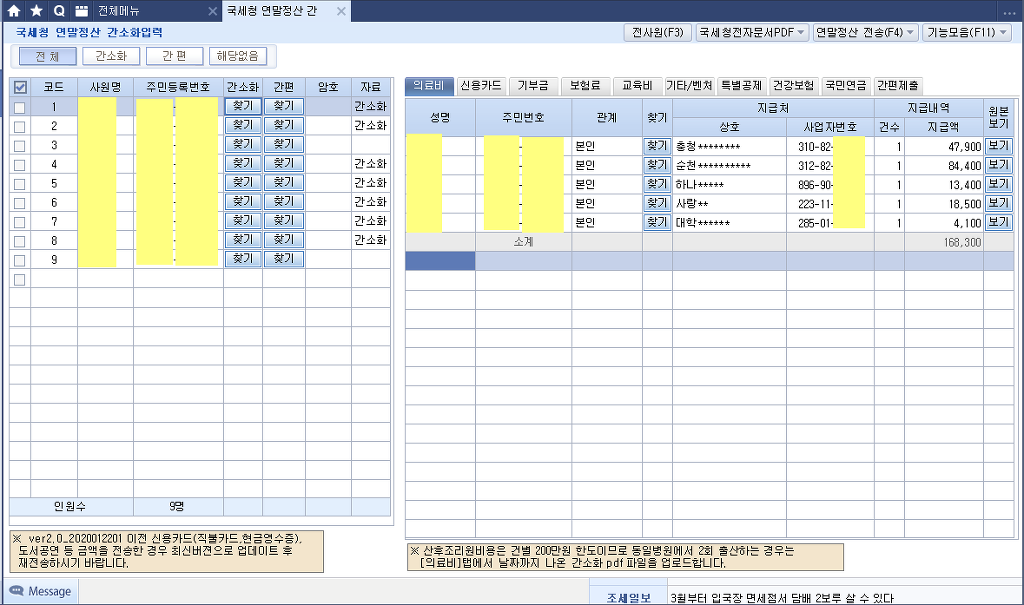Switch to the 보험료 tab

coord(585,86)
